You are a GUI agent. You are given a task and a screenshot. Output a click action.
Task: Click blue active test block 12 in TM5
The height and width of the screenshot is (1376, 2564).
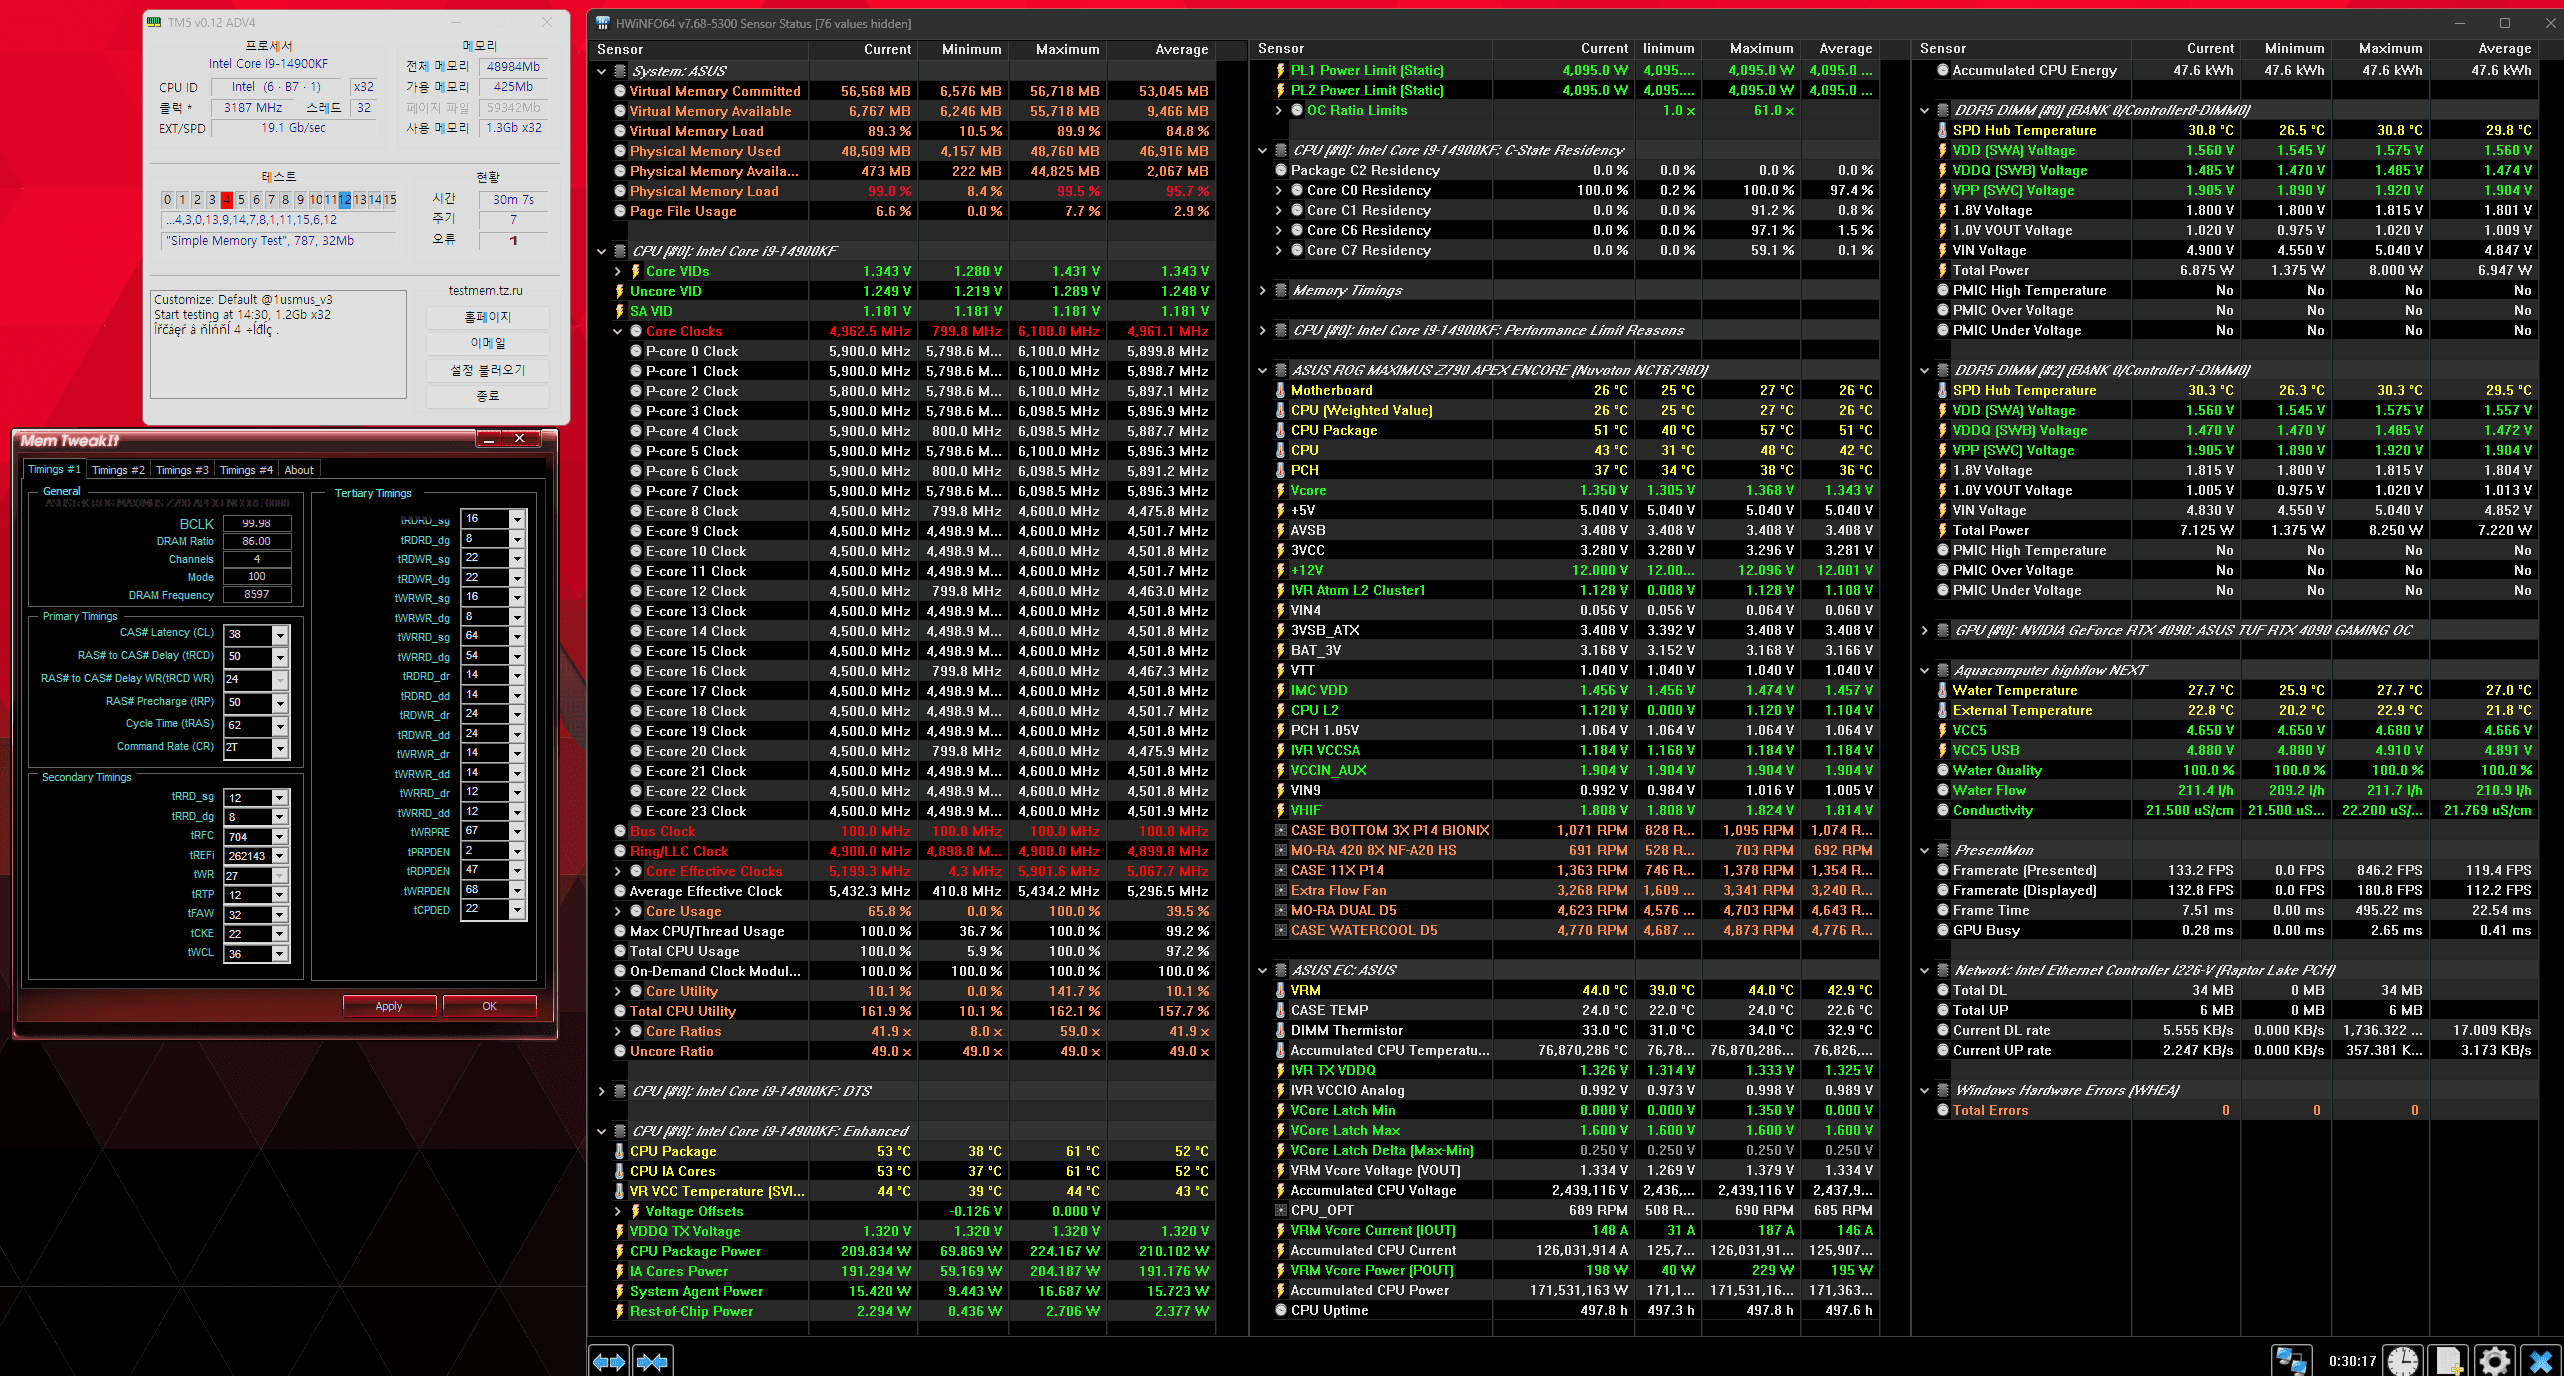345,200
